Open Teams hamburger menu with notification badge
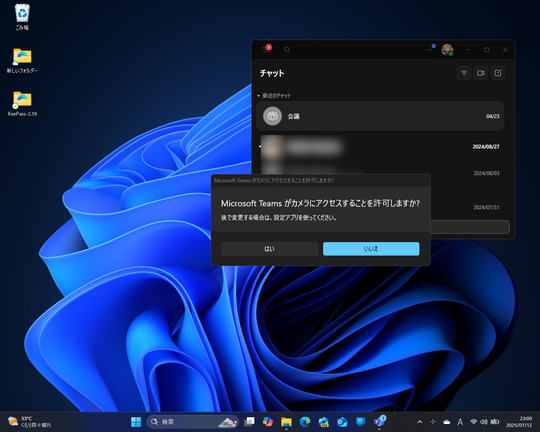 click(x=266, y=49)
